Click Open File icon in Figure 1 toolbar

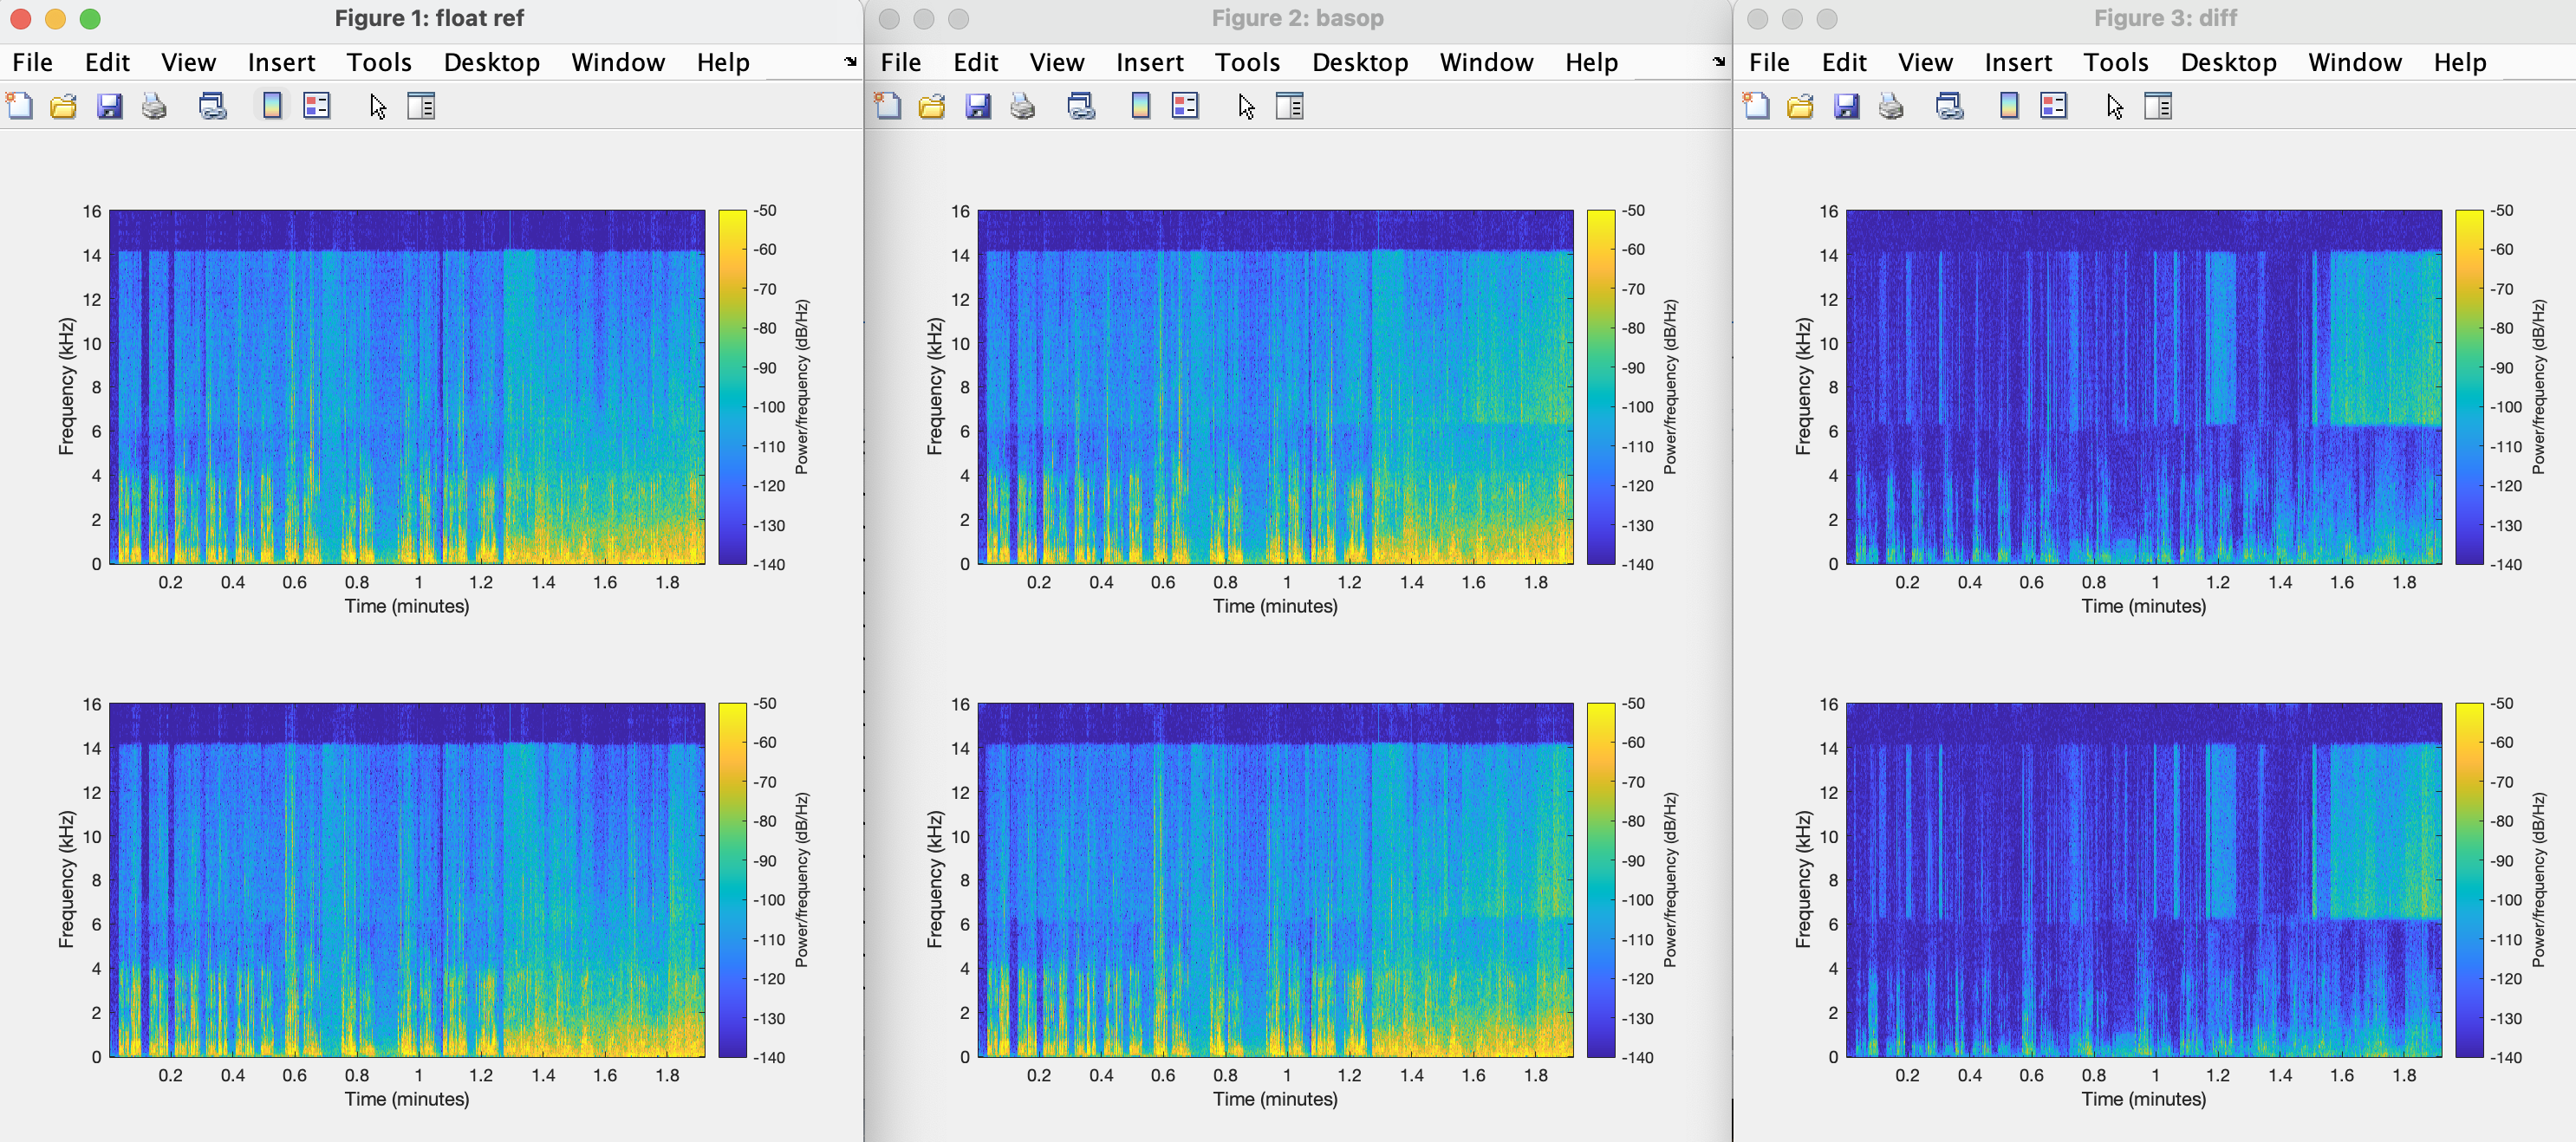(x=63, y=106)
